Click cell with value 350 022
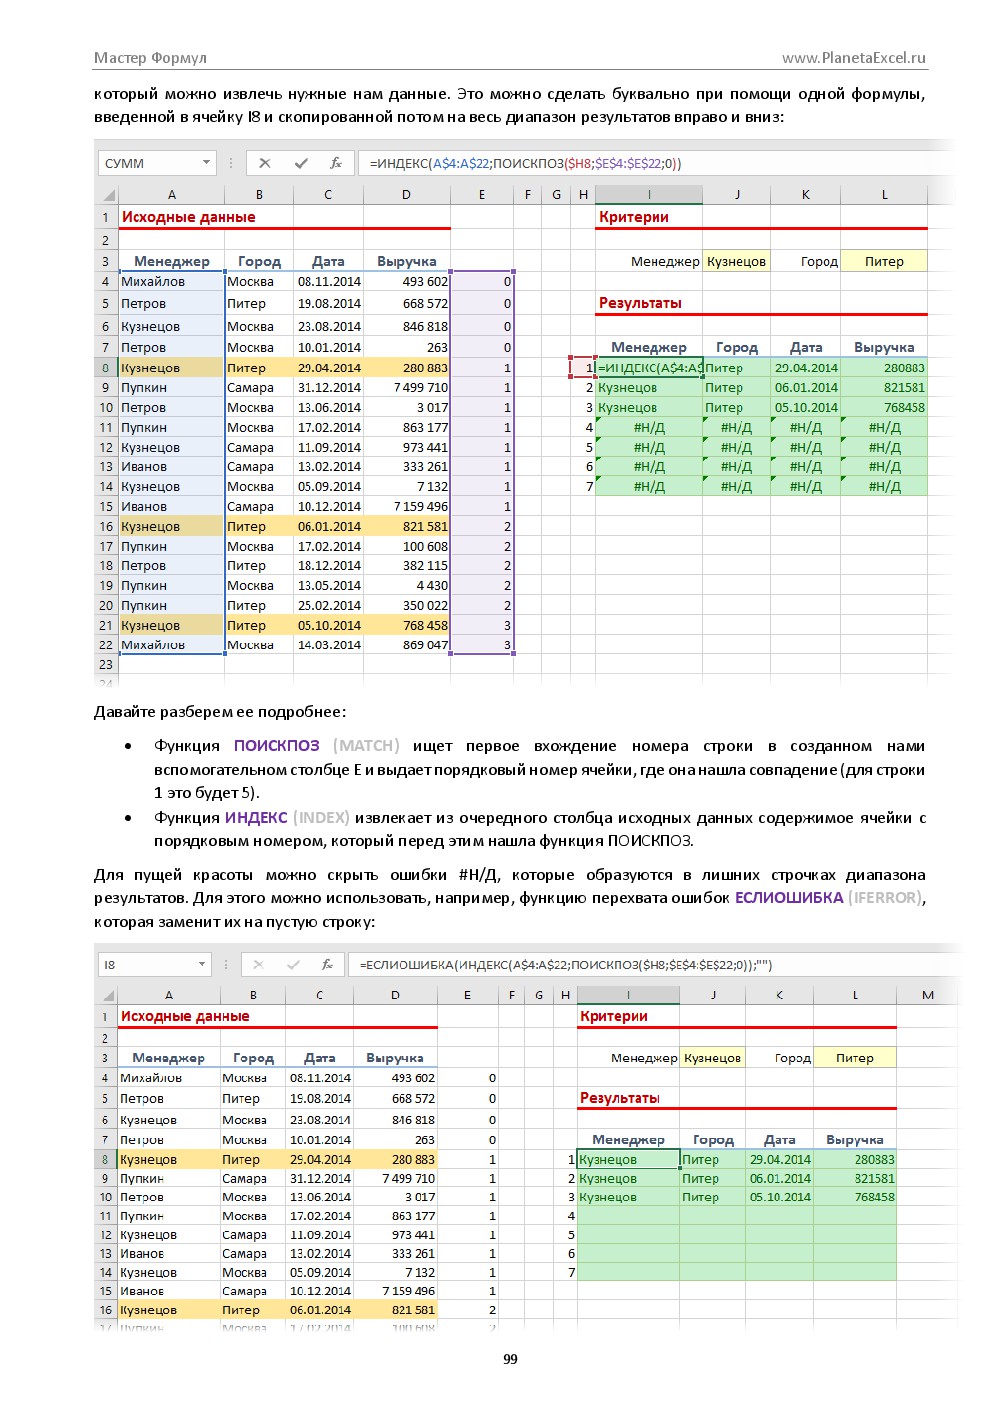Viewport: 992px width, 1403px height. tap(407, 606)
